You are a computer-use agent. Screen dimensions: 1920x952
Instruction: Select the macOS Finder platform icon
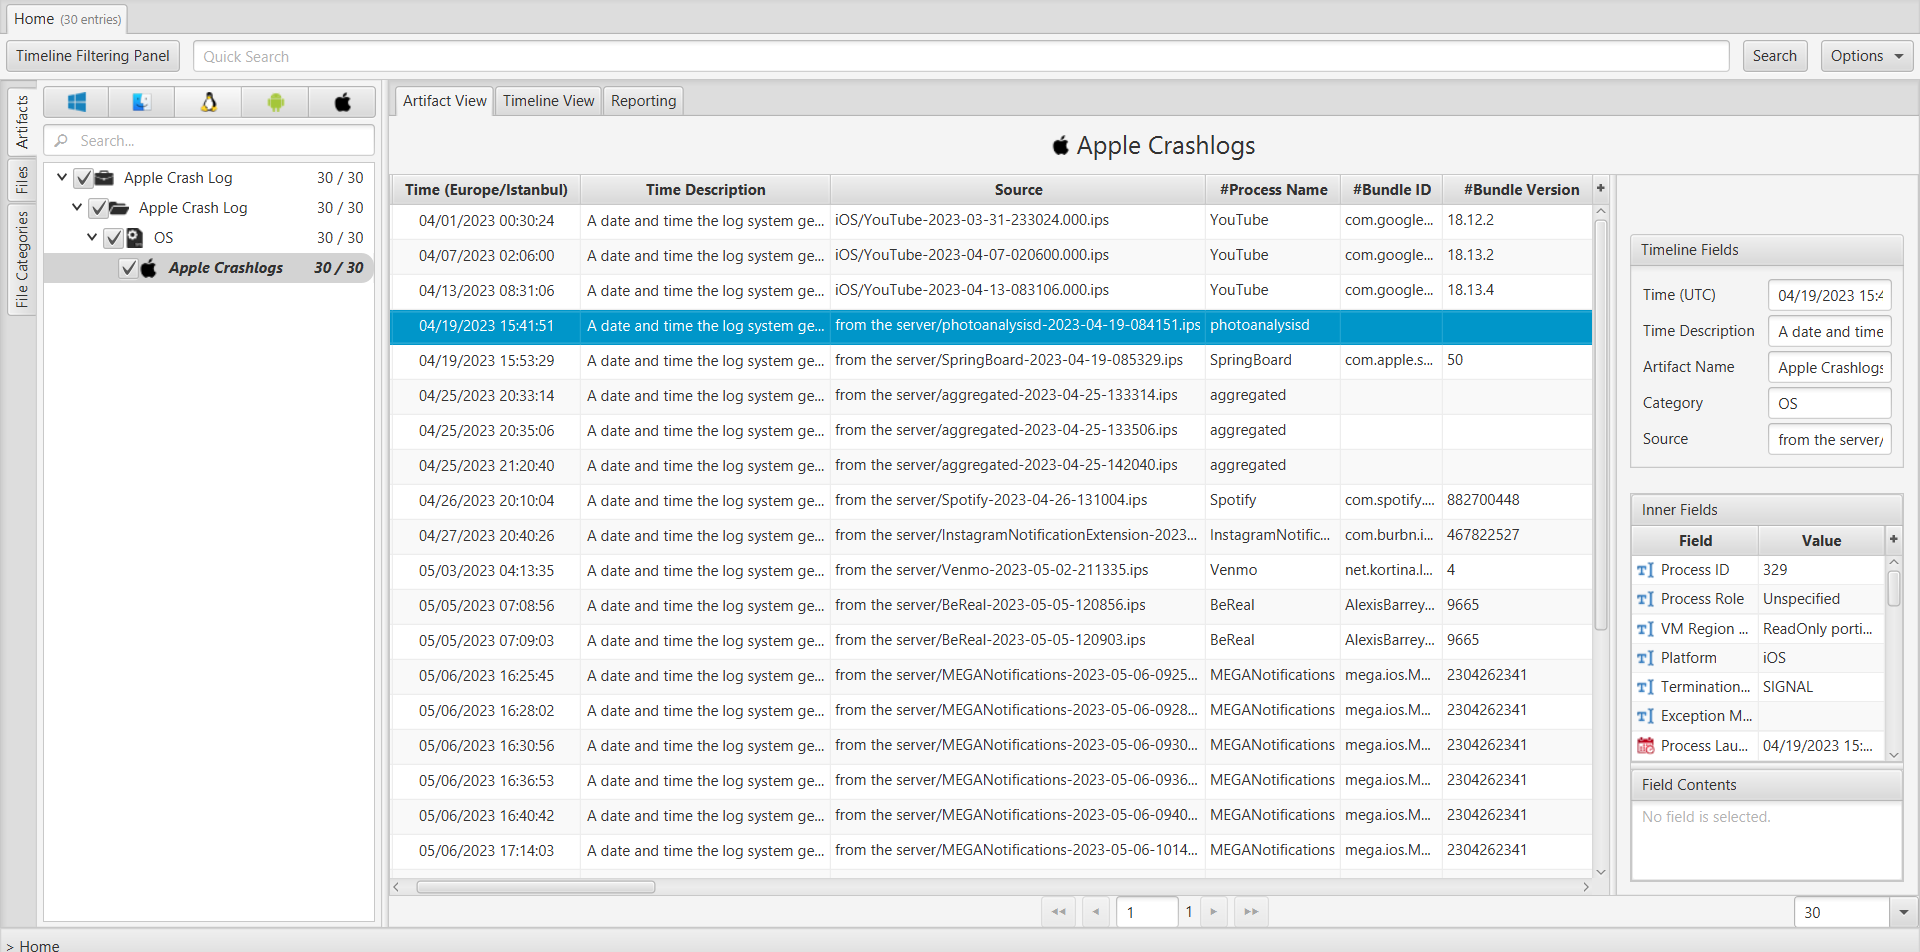(142, 102)
